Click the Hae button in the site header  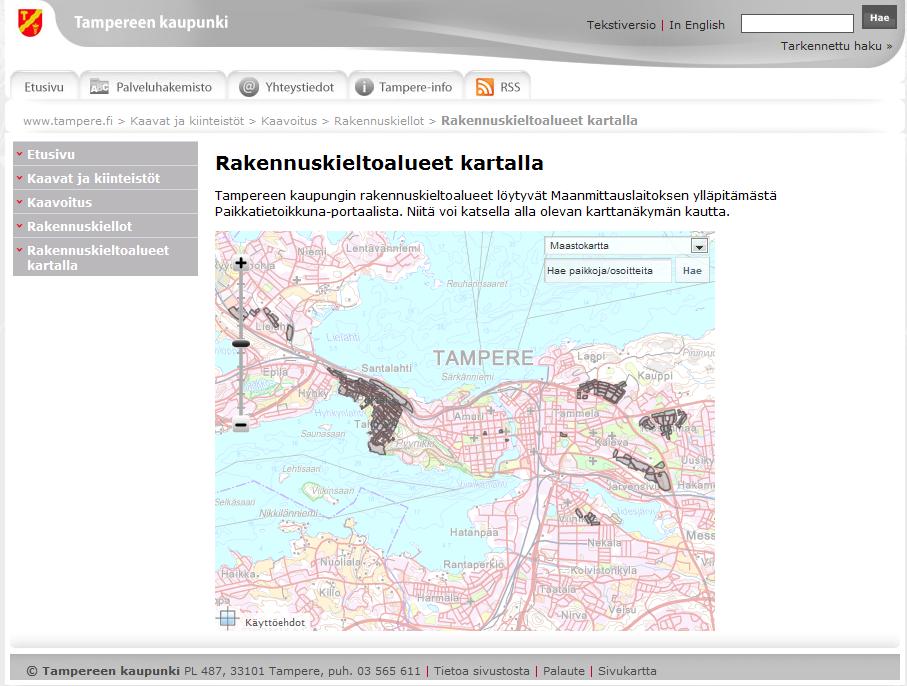coord(879,18)
